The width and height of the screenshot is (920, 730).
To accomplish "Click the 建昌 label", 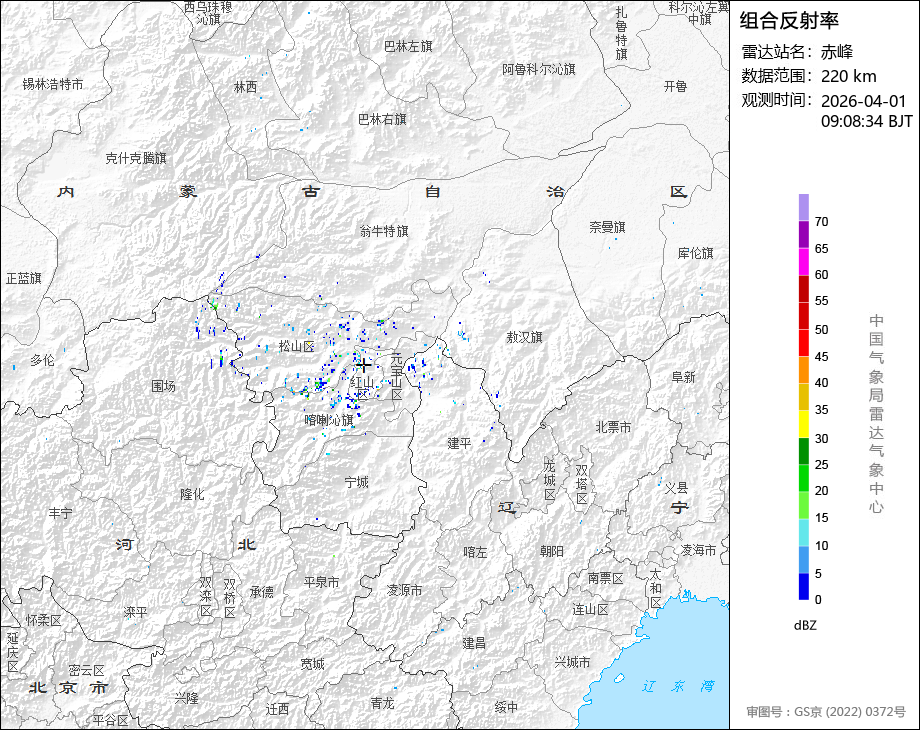I will 474,643.
